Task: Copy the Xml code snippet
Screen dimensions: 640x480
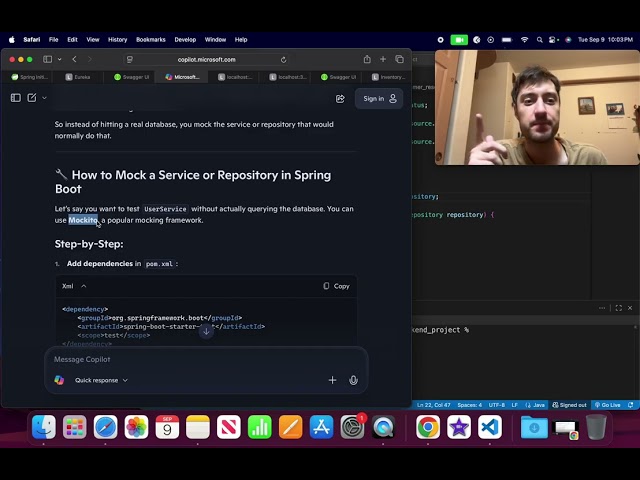Action: 336,286
